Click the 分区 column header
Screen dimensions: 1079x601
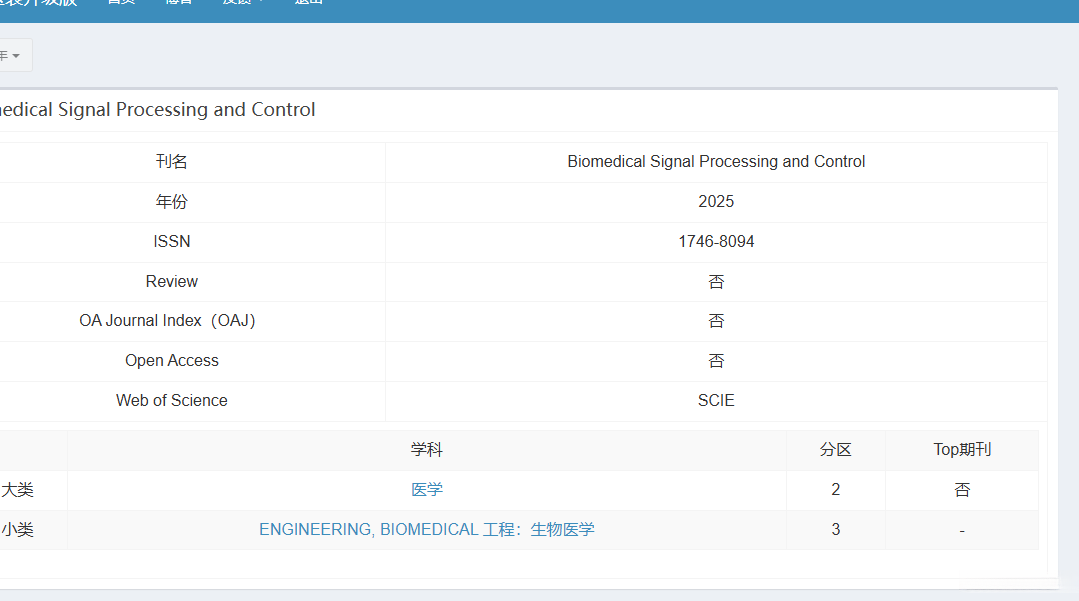tap(835, 450)
